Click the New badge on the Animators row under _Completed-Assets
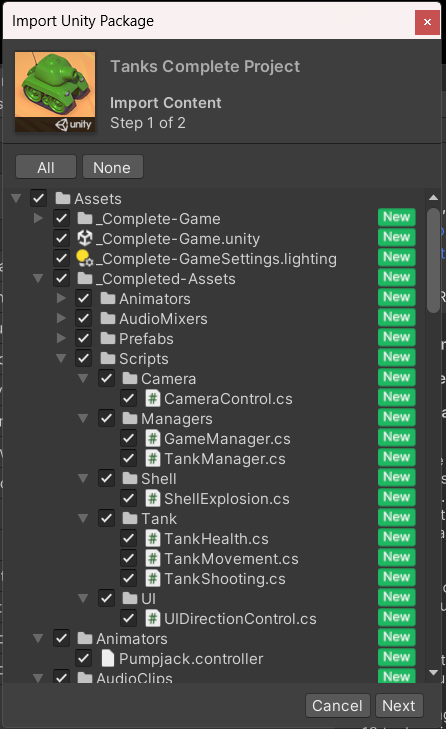This screenshot has width=446, height=729. coord(397,297)
